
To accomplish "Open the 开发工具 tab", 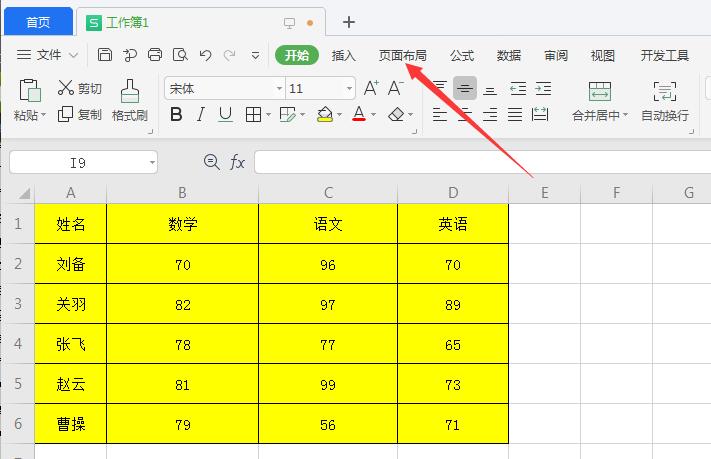I will click(665, 55).
